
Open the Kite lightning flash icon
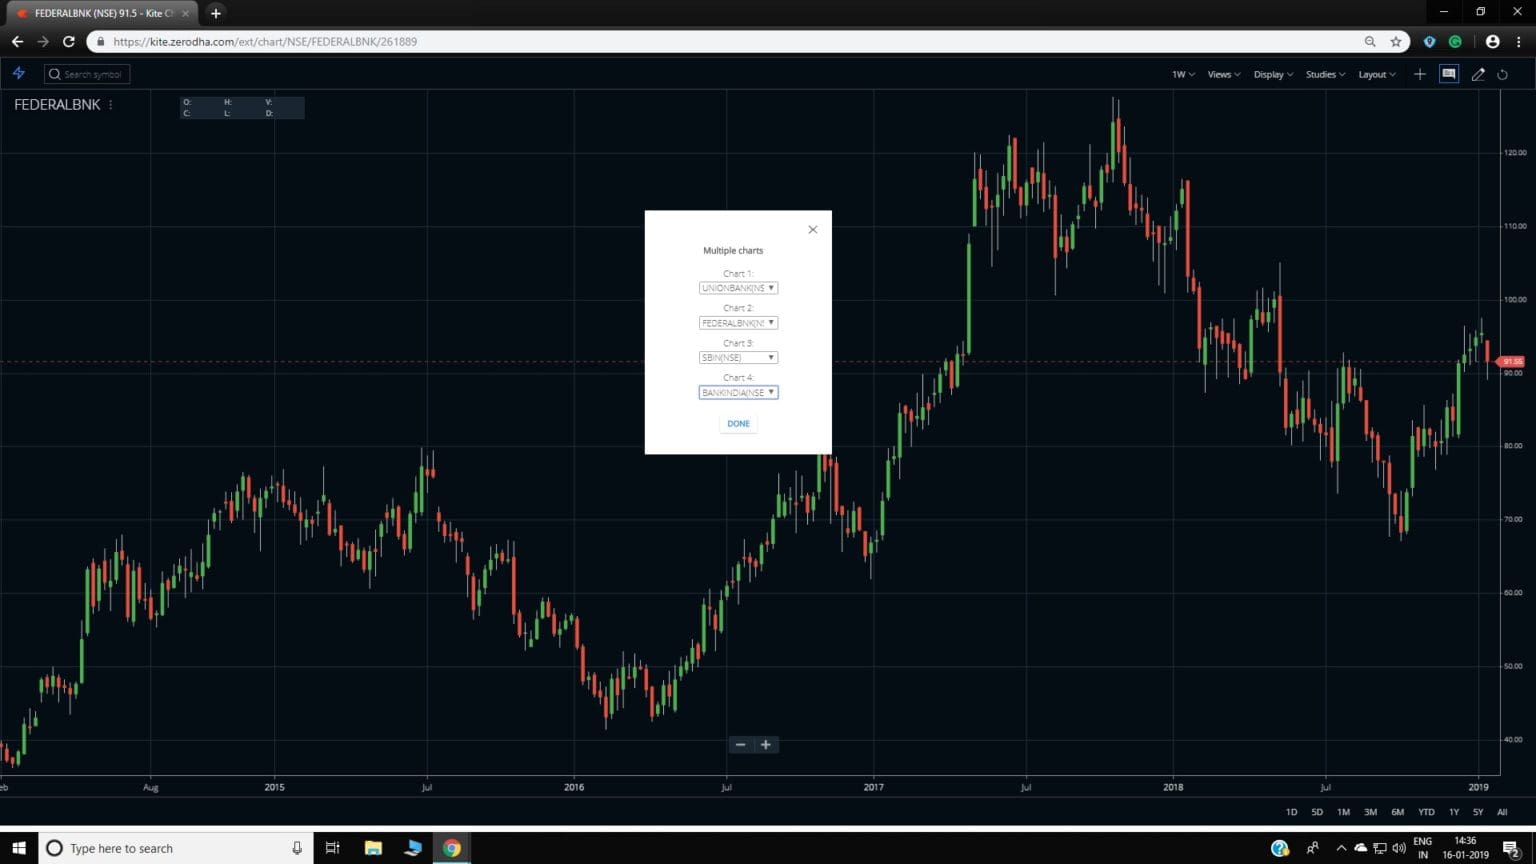[18, 73]
